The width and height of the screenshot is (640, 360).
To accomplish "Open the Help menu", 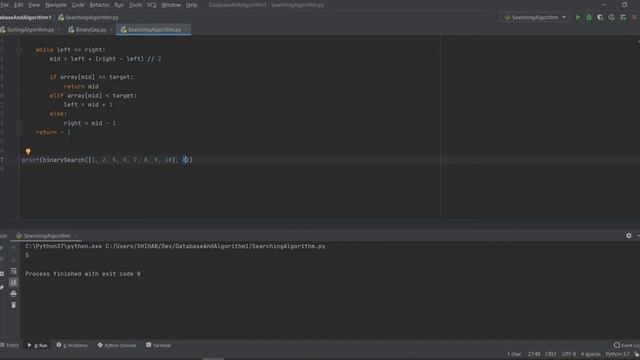I will pyautogui.click(x=191, y=5).
